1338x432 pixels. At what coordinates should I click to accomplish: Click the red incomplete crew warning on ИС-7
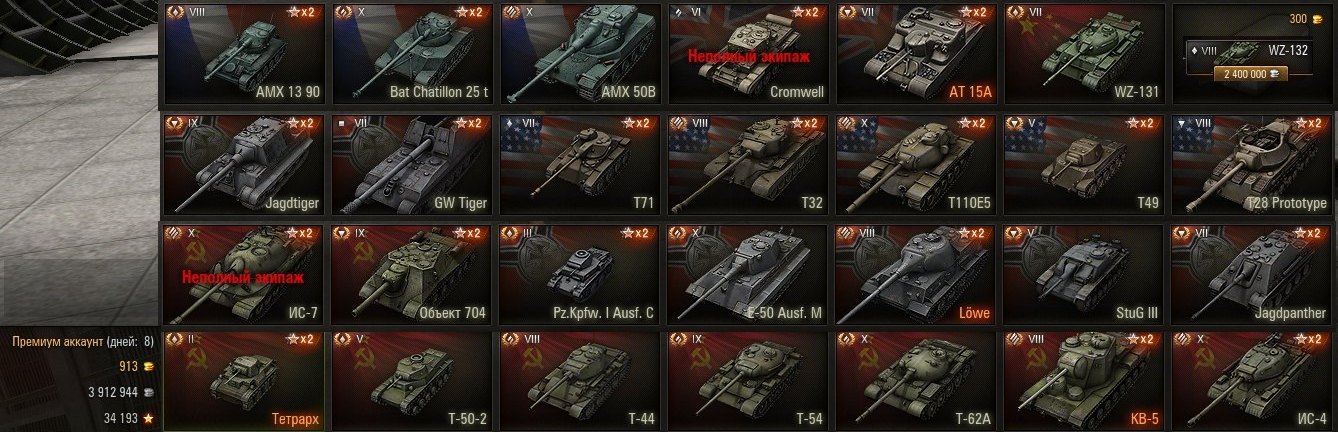pos(243,278)
